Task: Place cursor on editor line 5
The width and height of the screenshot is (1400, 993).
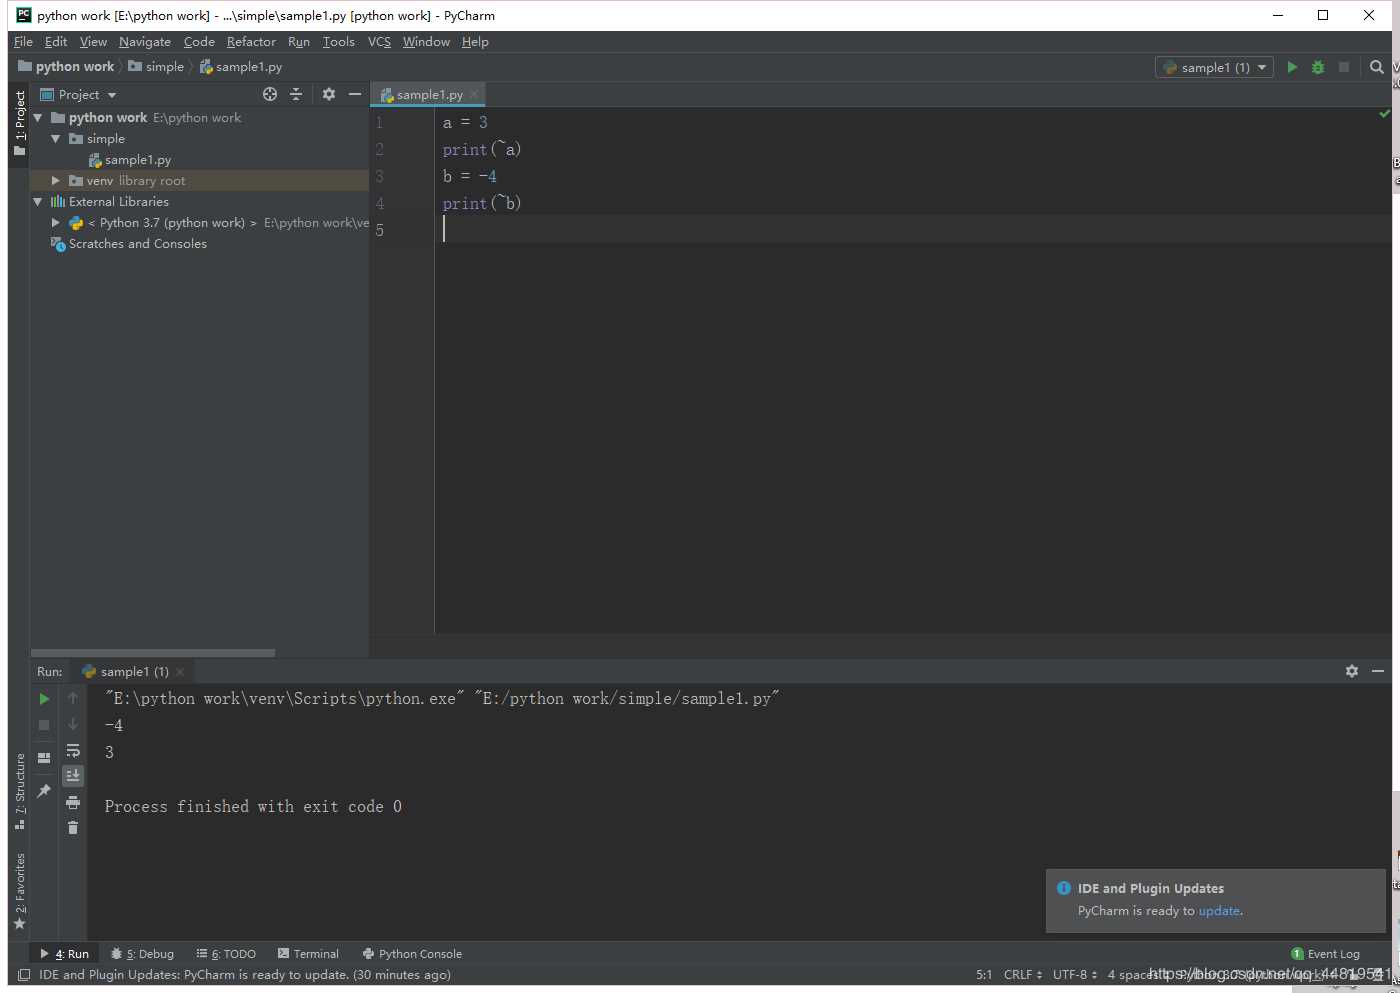Action: pyautogui.click(x=912, y=230)
